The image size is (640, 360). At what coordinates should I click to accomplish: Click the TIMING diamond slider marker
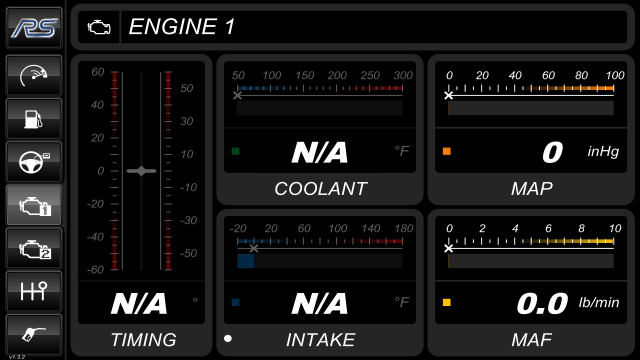click(141, 171)
